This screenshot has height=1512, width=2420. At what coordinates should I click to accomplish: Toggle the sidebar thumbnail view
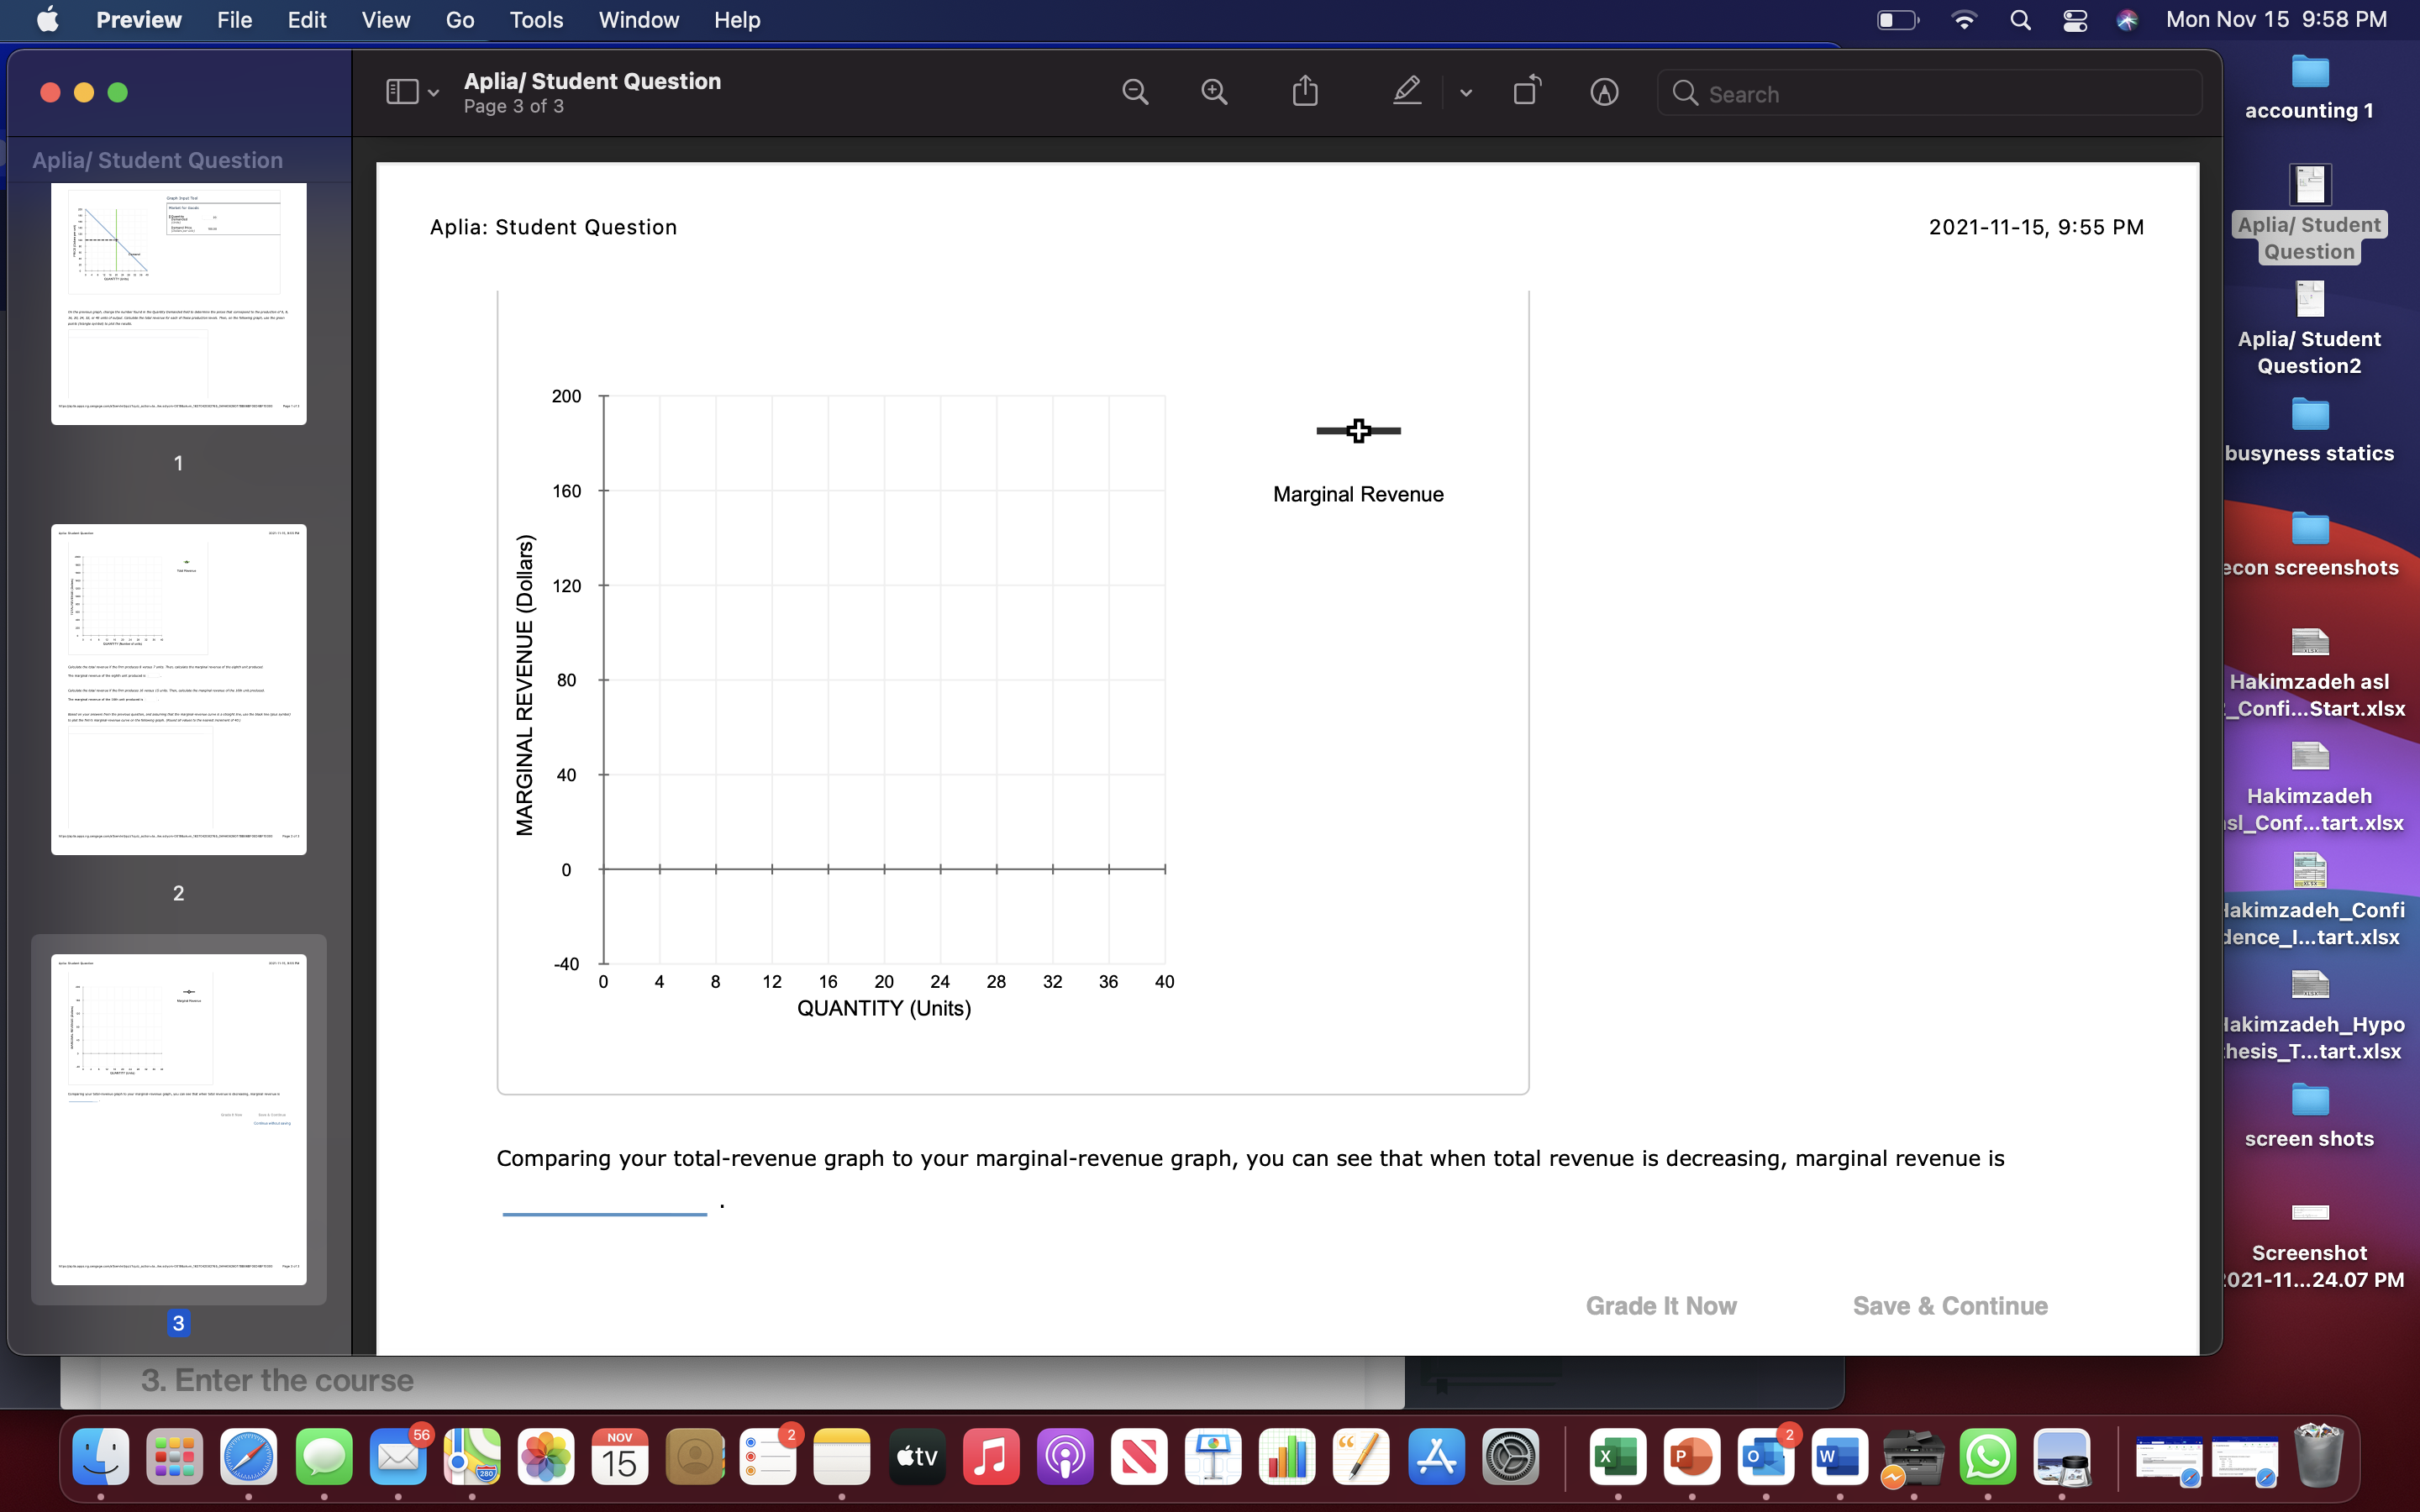point(400,91)
